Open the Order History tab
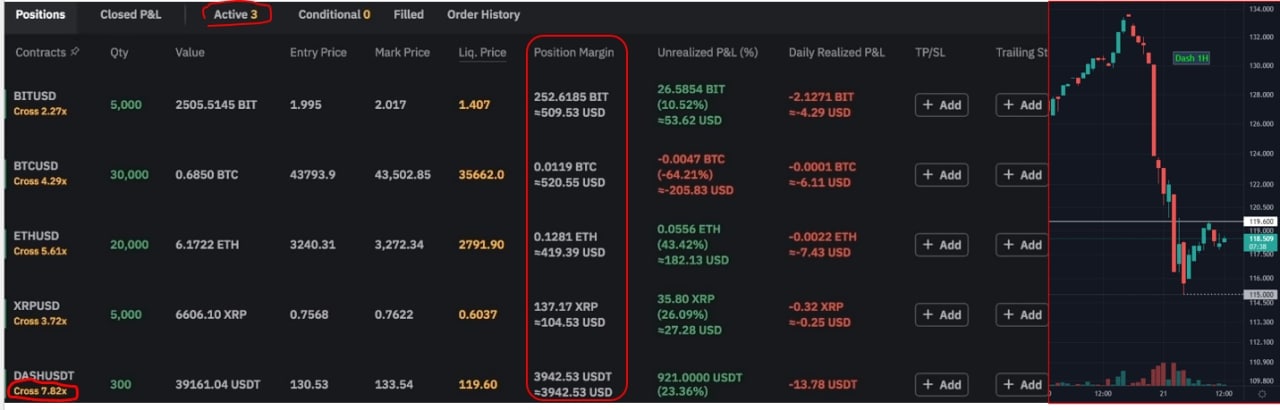Screen dimensions: 1280x410 (x=483, y=15)
